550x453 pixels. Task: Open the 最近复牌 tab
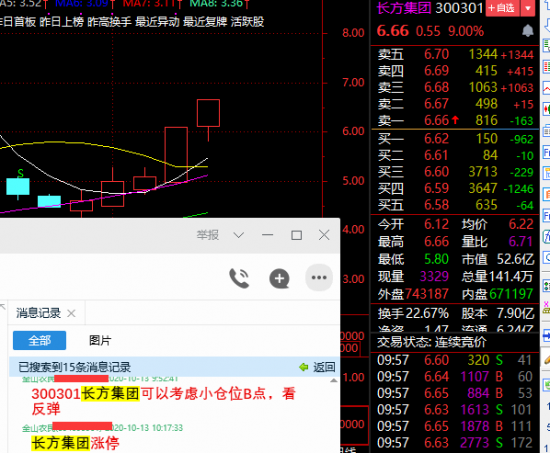205,22
